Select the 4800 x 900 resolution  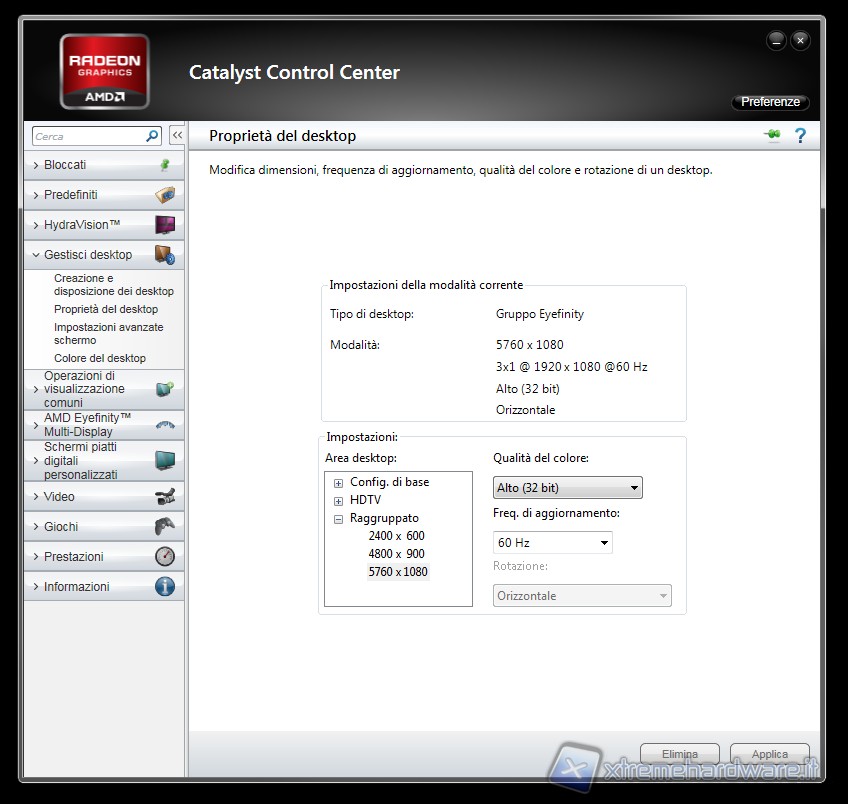[396, 554]
